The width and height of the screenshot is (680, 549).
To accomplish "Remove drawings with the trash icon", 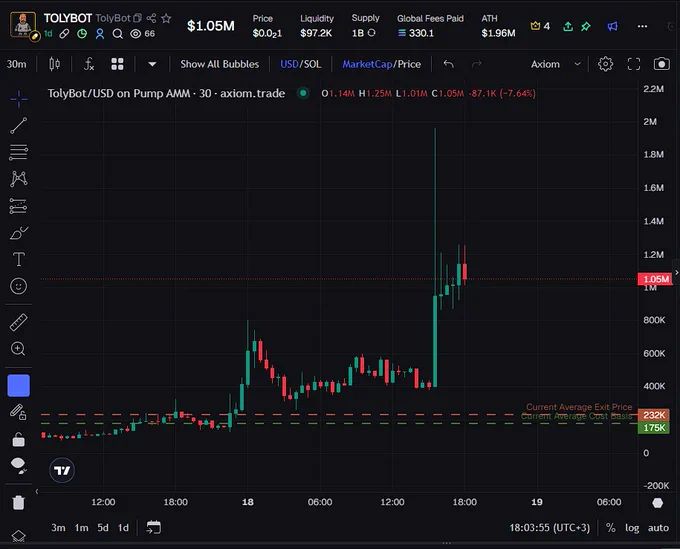I will coord(19,503).
